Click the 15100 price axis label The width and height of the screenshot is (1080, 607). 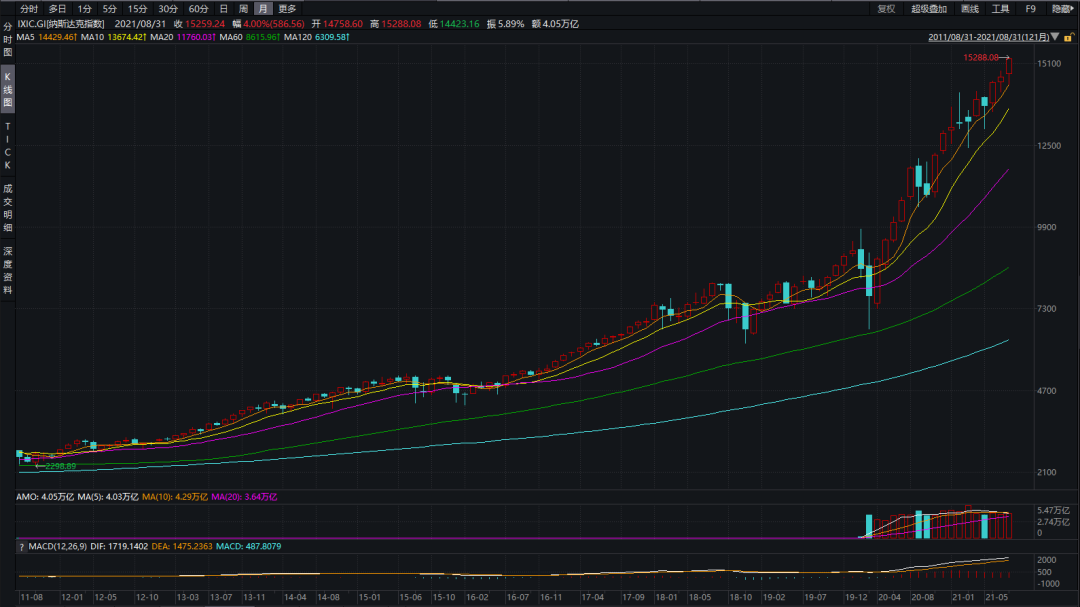(1049, 63)
